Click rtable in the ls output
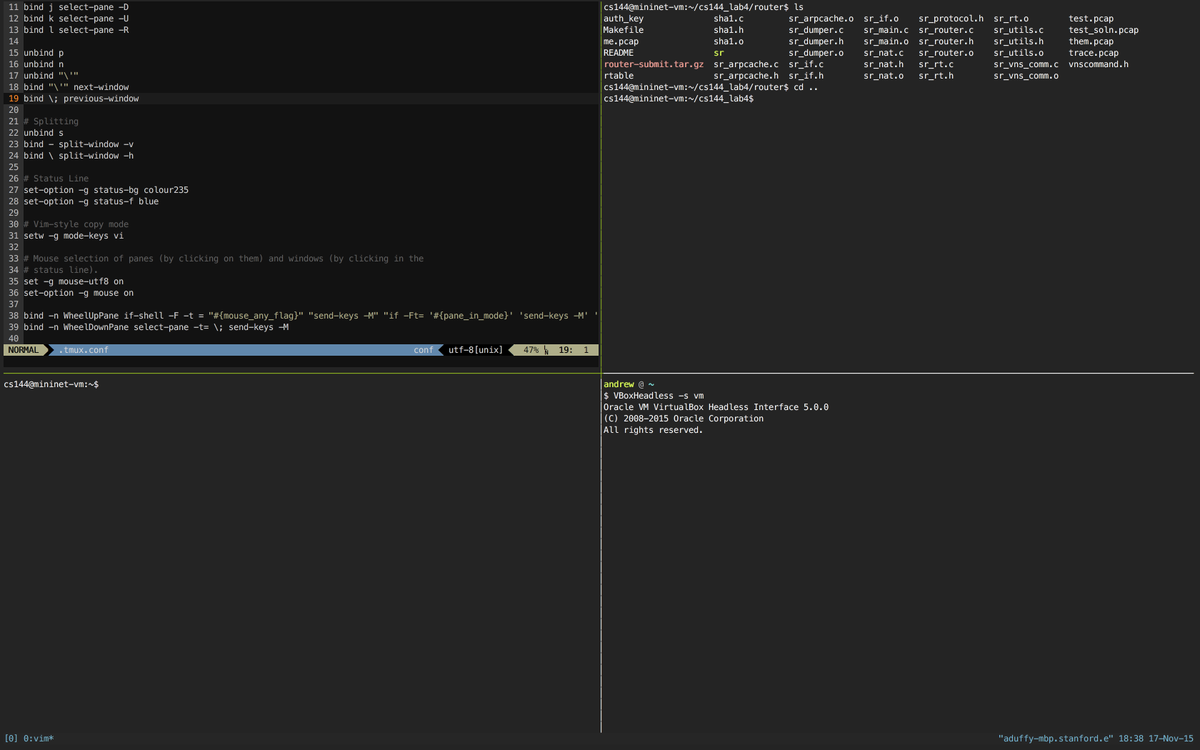Viewport: 1200px width, 750px height. tap(619, 75)
